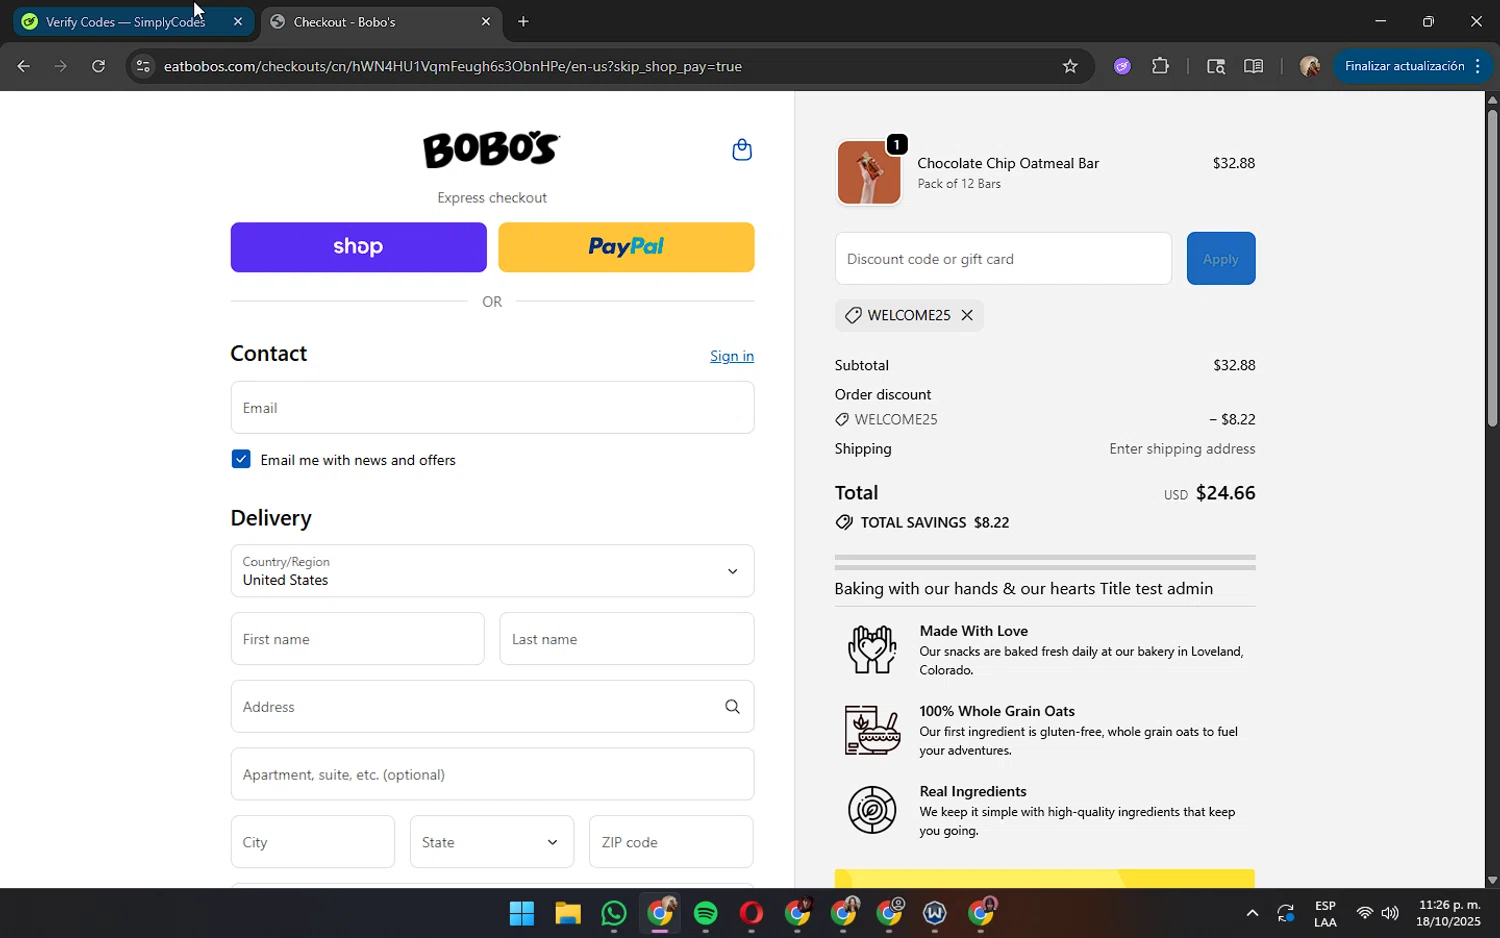Viewport: 1500px width, 938px height.
Task: Open the Chrome profile avatar
Action: (1309, 66)
